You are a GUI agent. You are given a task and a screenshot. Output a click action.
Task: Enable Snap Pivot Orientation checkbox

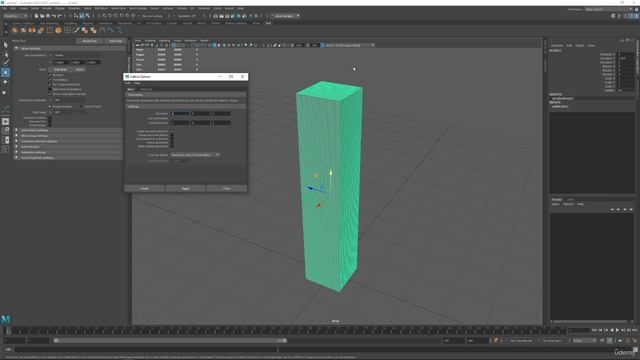tap(51, 89)
